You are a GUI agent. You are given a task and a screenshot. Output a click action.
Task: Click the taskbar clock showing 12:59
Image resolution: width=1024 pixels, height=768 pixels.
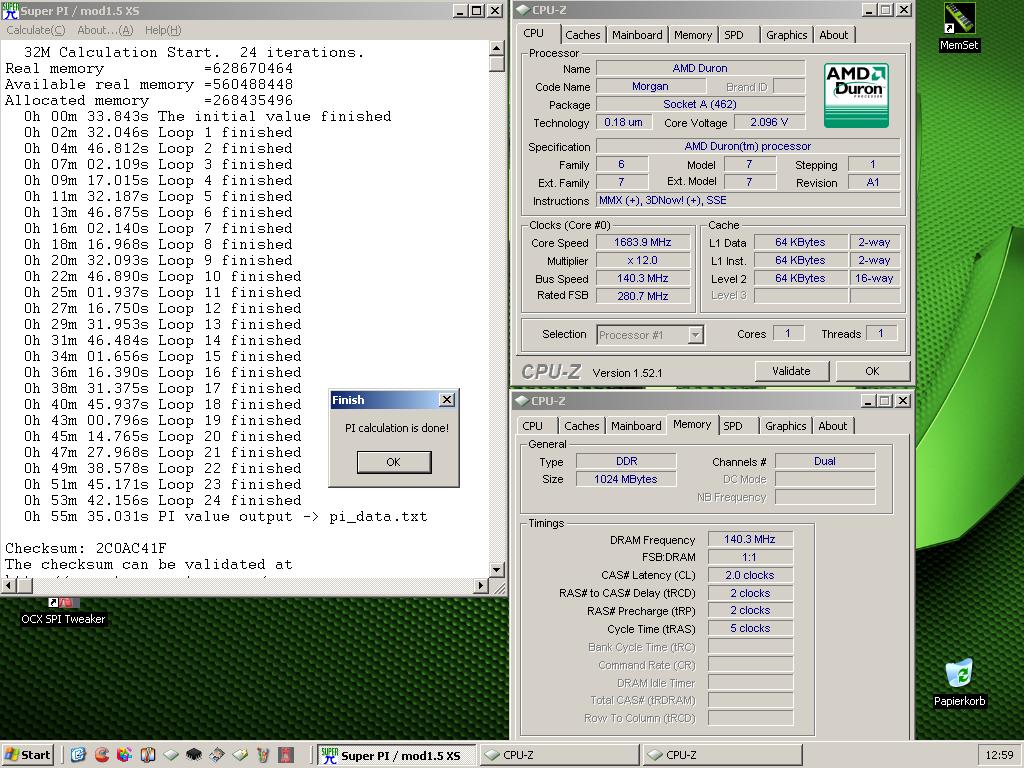(999, 755)
